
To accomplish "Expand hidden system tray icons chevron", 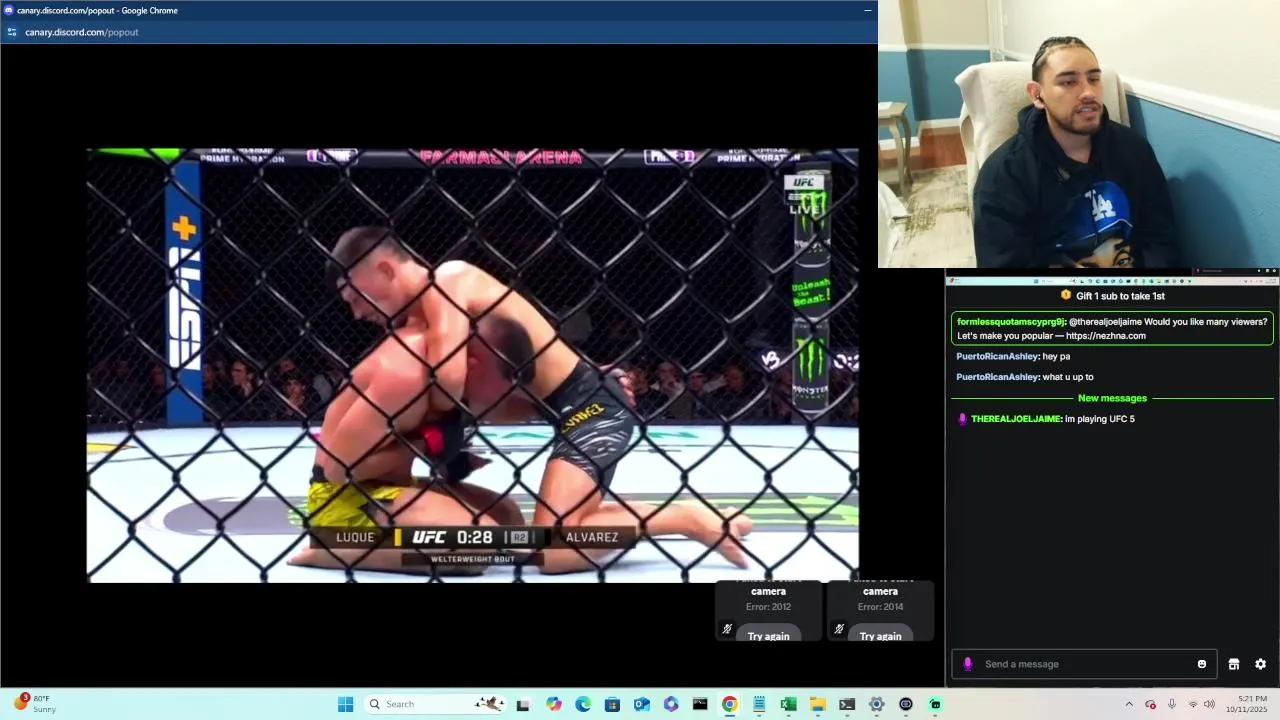I will (1129, 704).
